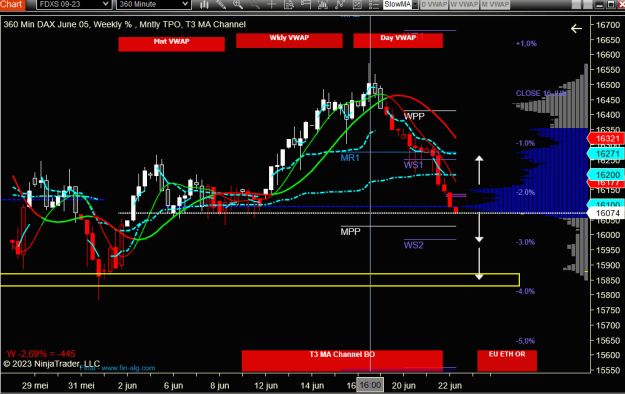Toggle the chart trader icon
The width and height of the screenshot is (625, 394).
[x=306, y=4]
